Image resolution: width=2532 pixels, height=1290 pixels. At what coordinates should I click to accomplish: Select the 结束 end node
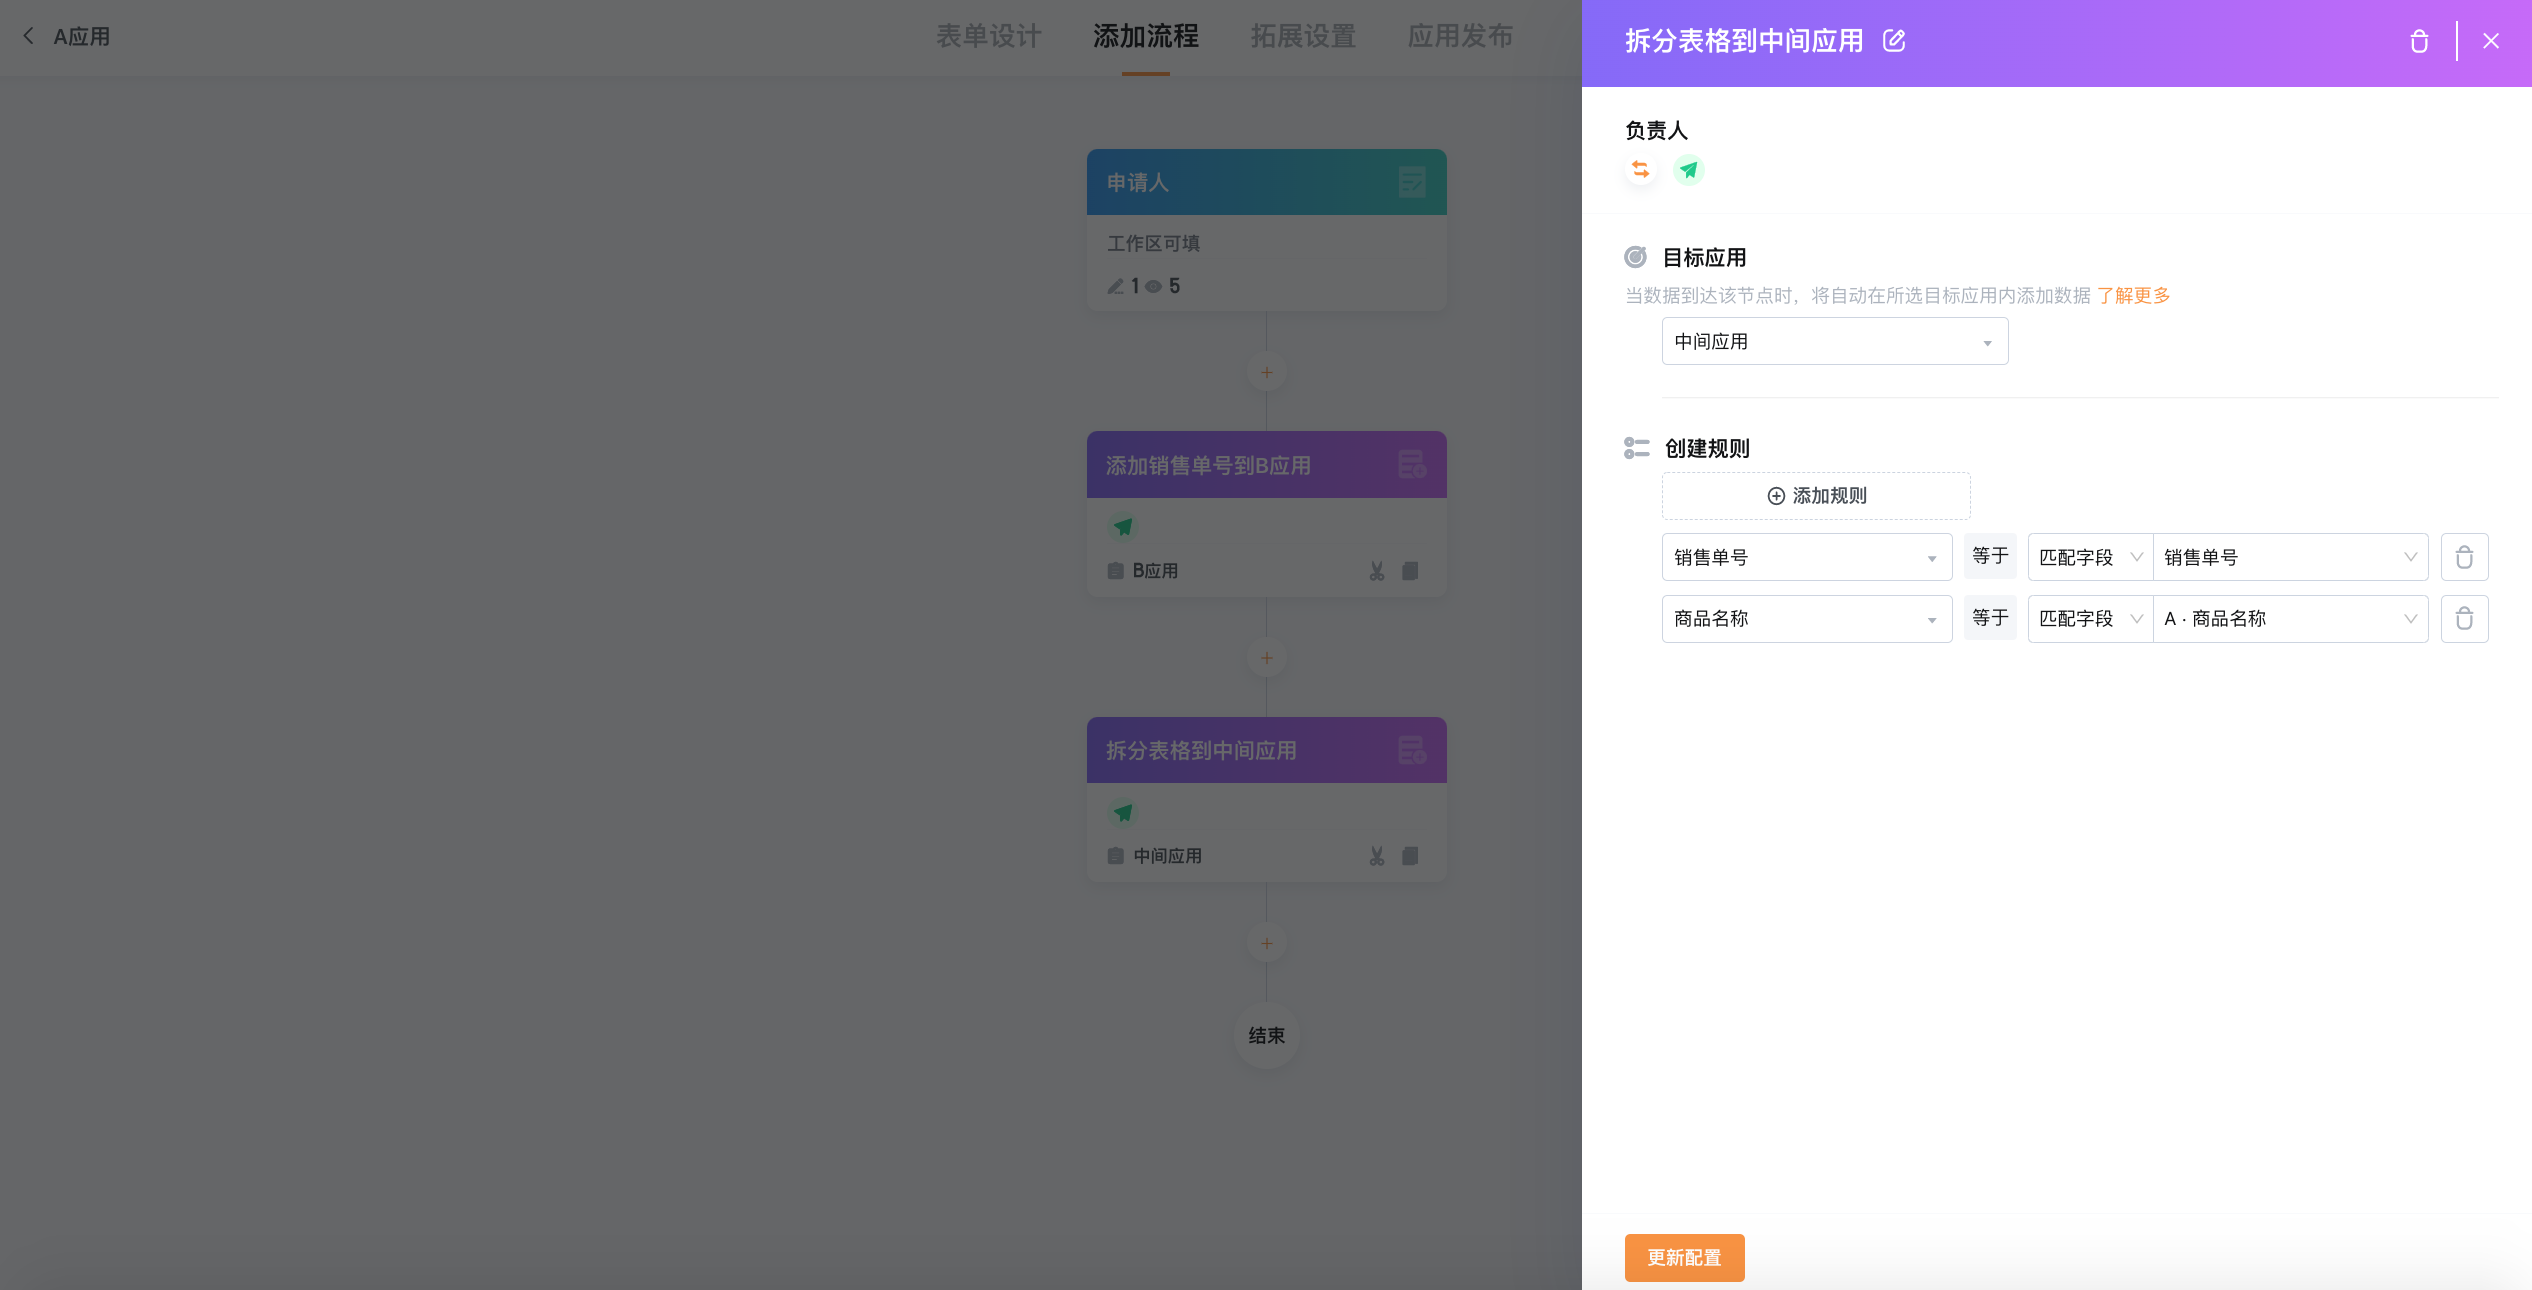tap(1266, 1035)
